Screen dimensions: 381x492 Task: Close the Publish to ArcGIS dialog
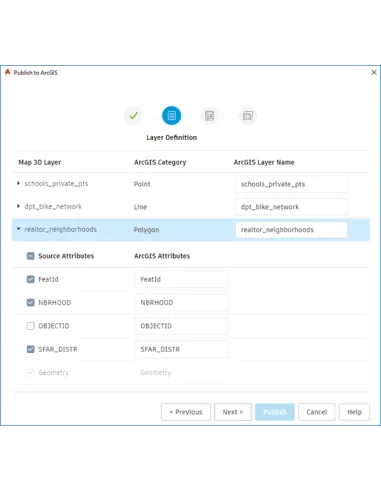point(374,72)
